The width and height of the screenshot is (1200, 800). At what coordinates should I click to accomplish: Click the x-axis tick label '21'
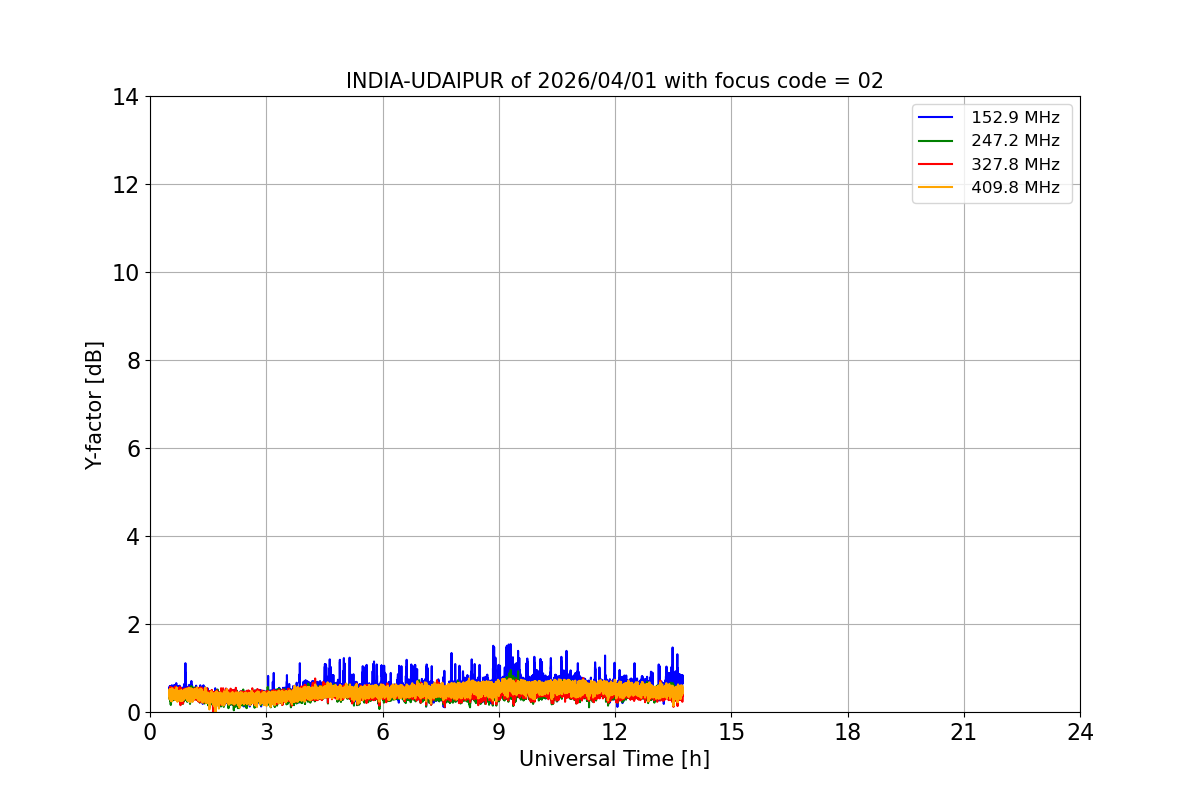coord(964,732)
